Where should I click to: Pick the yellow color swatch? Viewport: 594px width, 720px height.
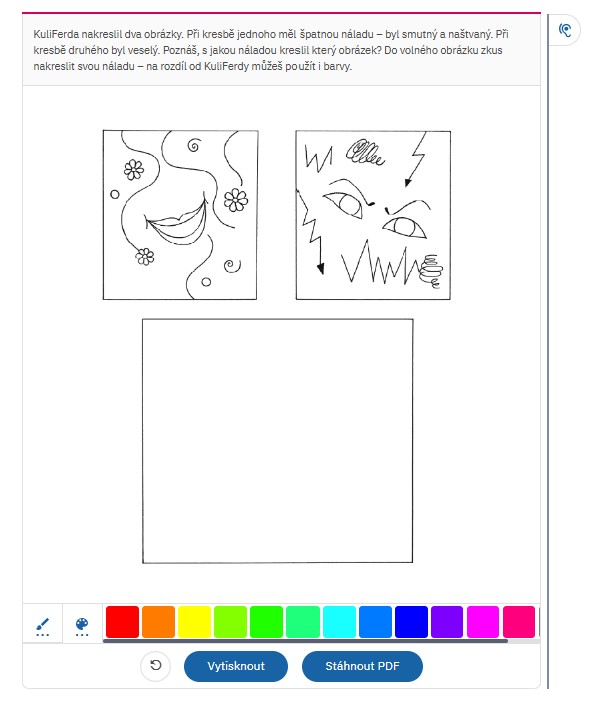click(194, 622)
